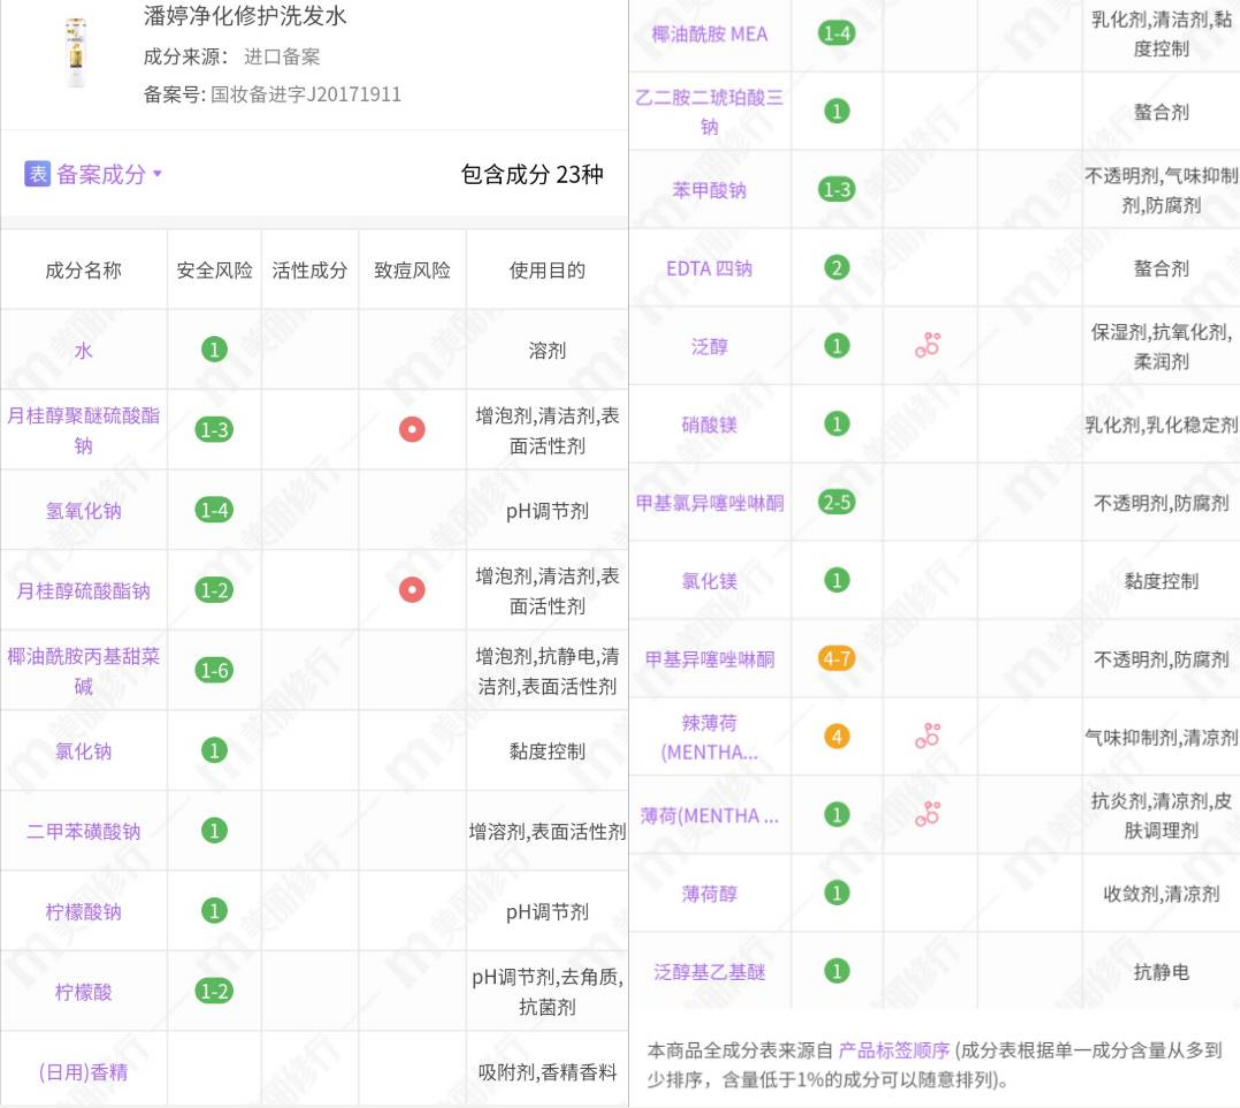Click the 使用目的 column header
Image resolution: width=1240 pixels, height=1108 pixels.
click(549, 268)
